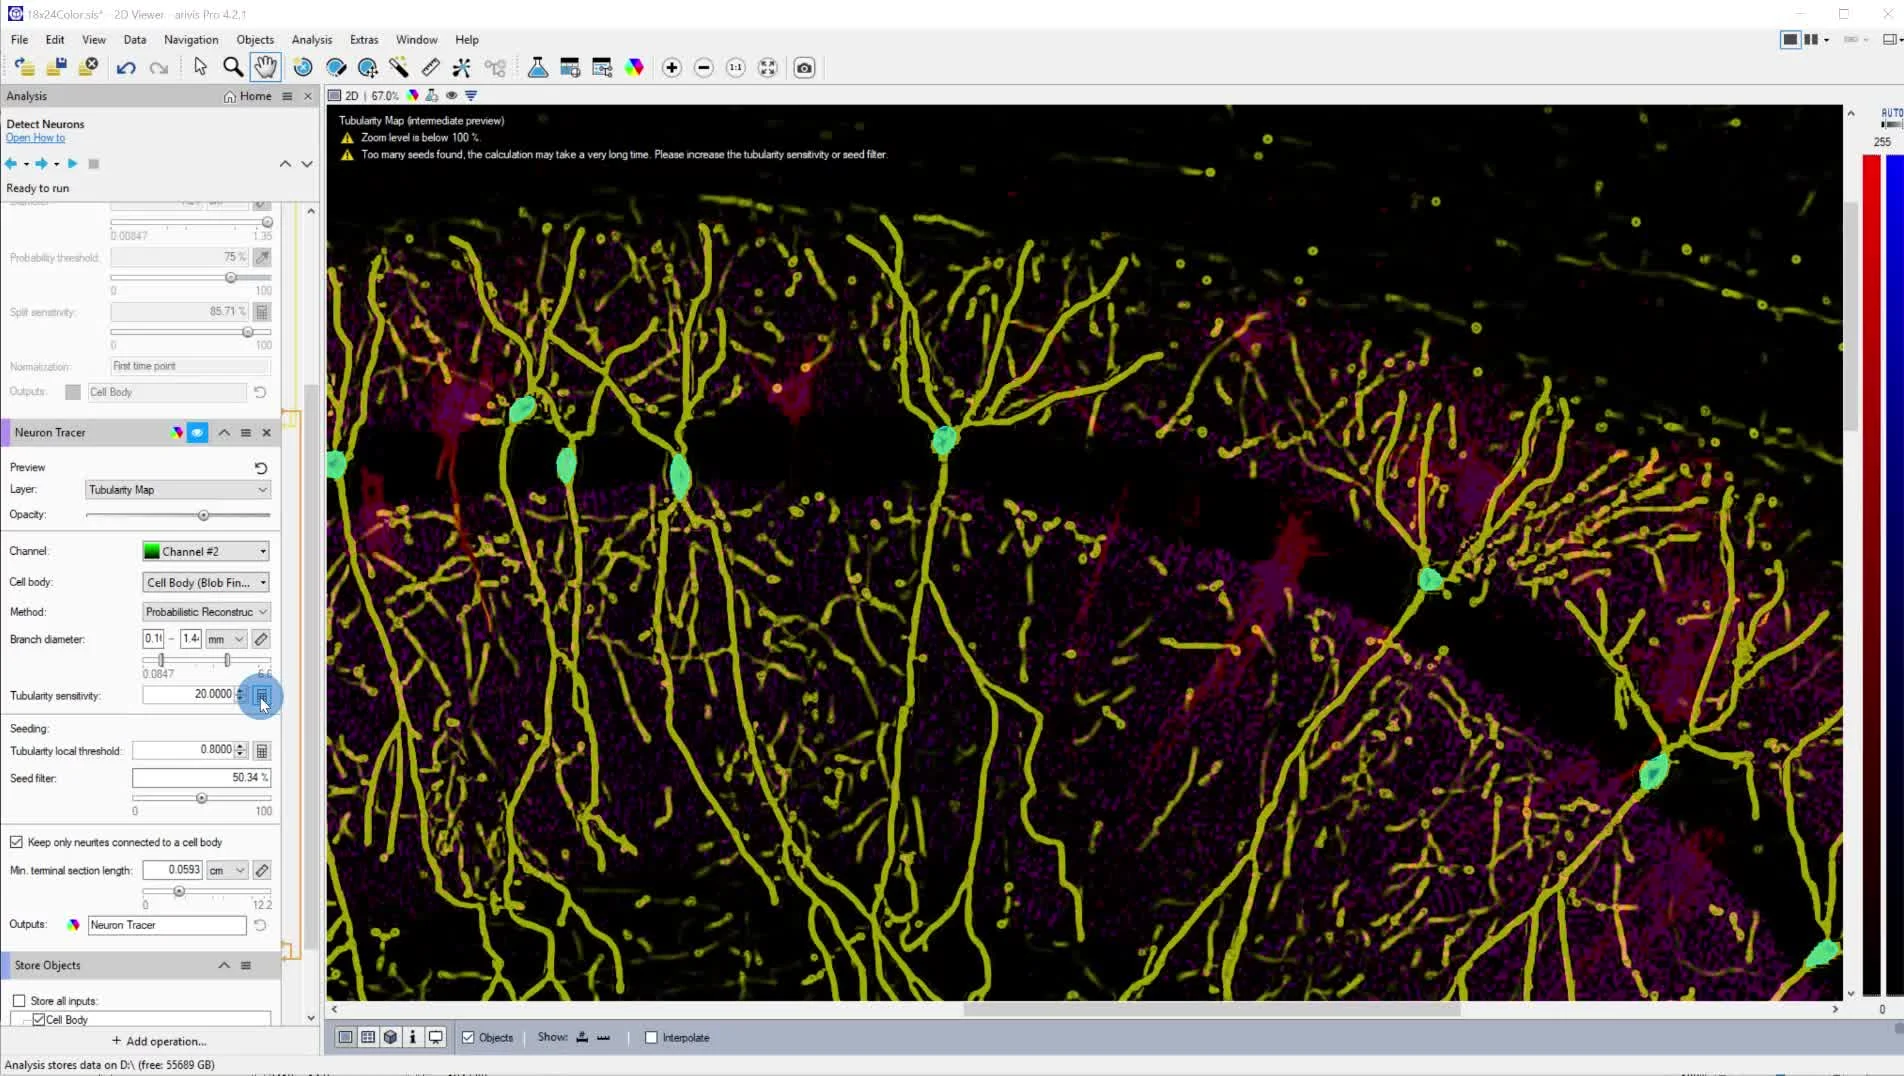Open the Channel #2 dropdown
The image size is (1904, 1076).
coord(206,551)
